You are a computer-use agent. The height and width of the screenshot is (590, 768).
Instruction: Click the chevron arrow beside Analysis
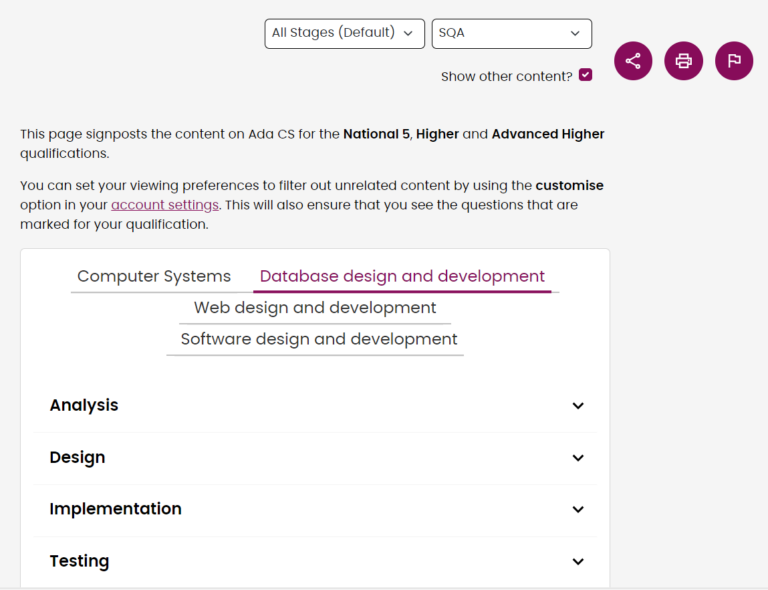click(578, 406)
